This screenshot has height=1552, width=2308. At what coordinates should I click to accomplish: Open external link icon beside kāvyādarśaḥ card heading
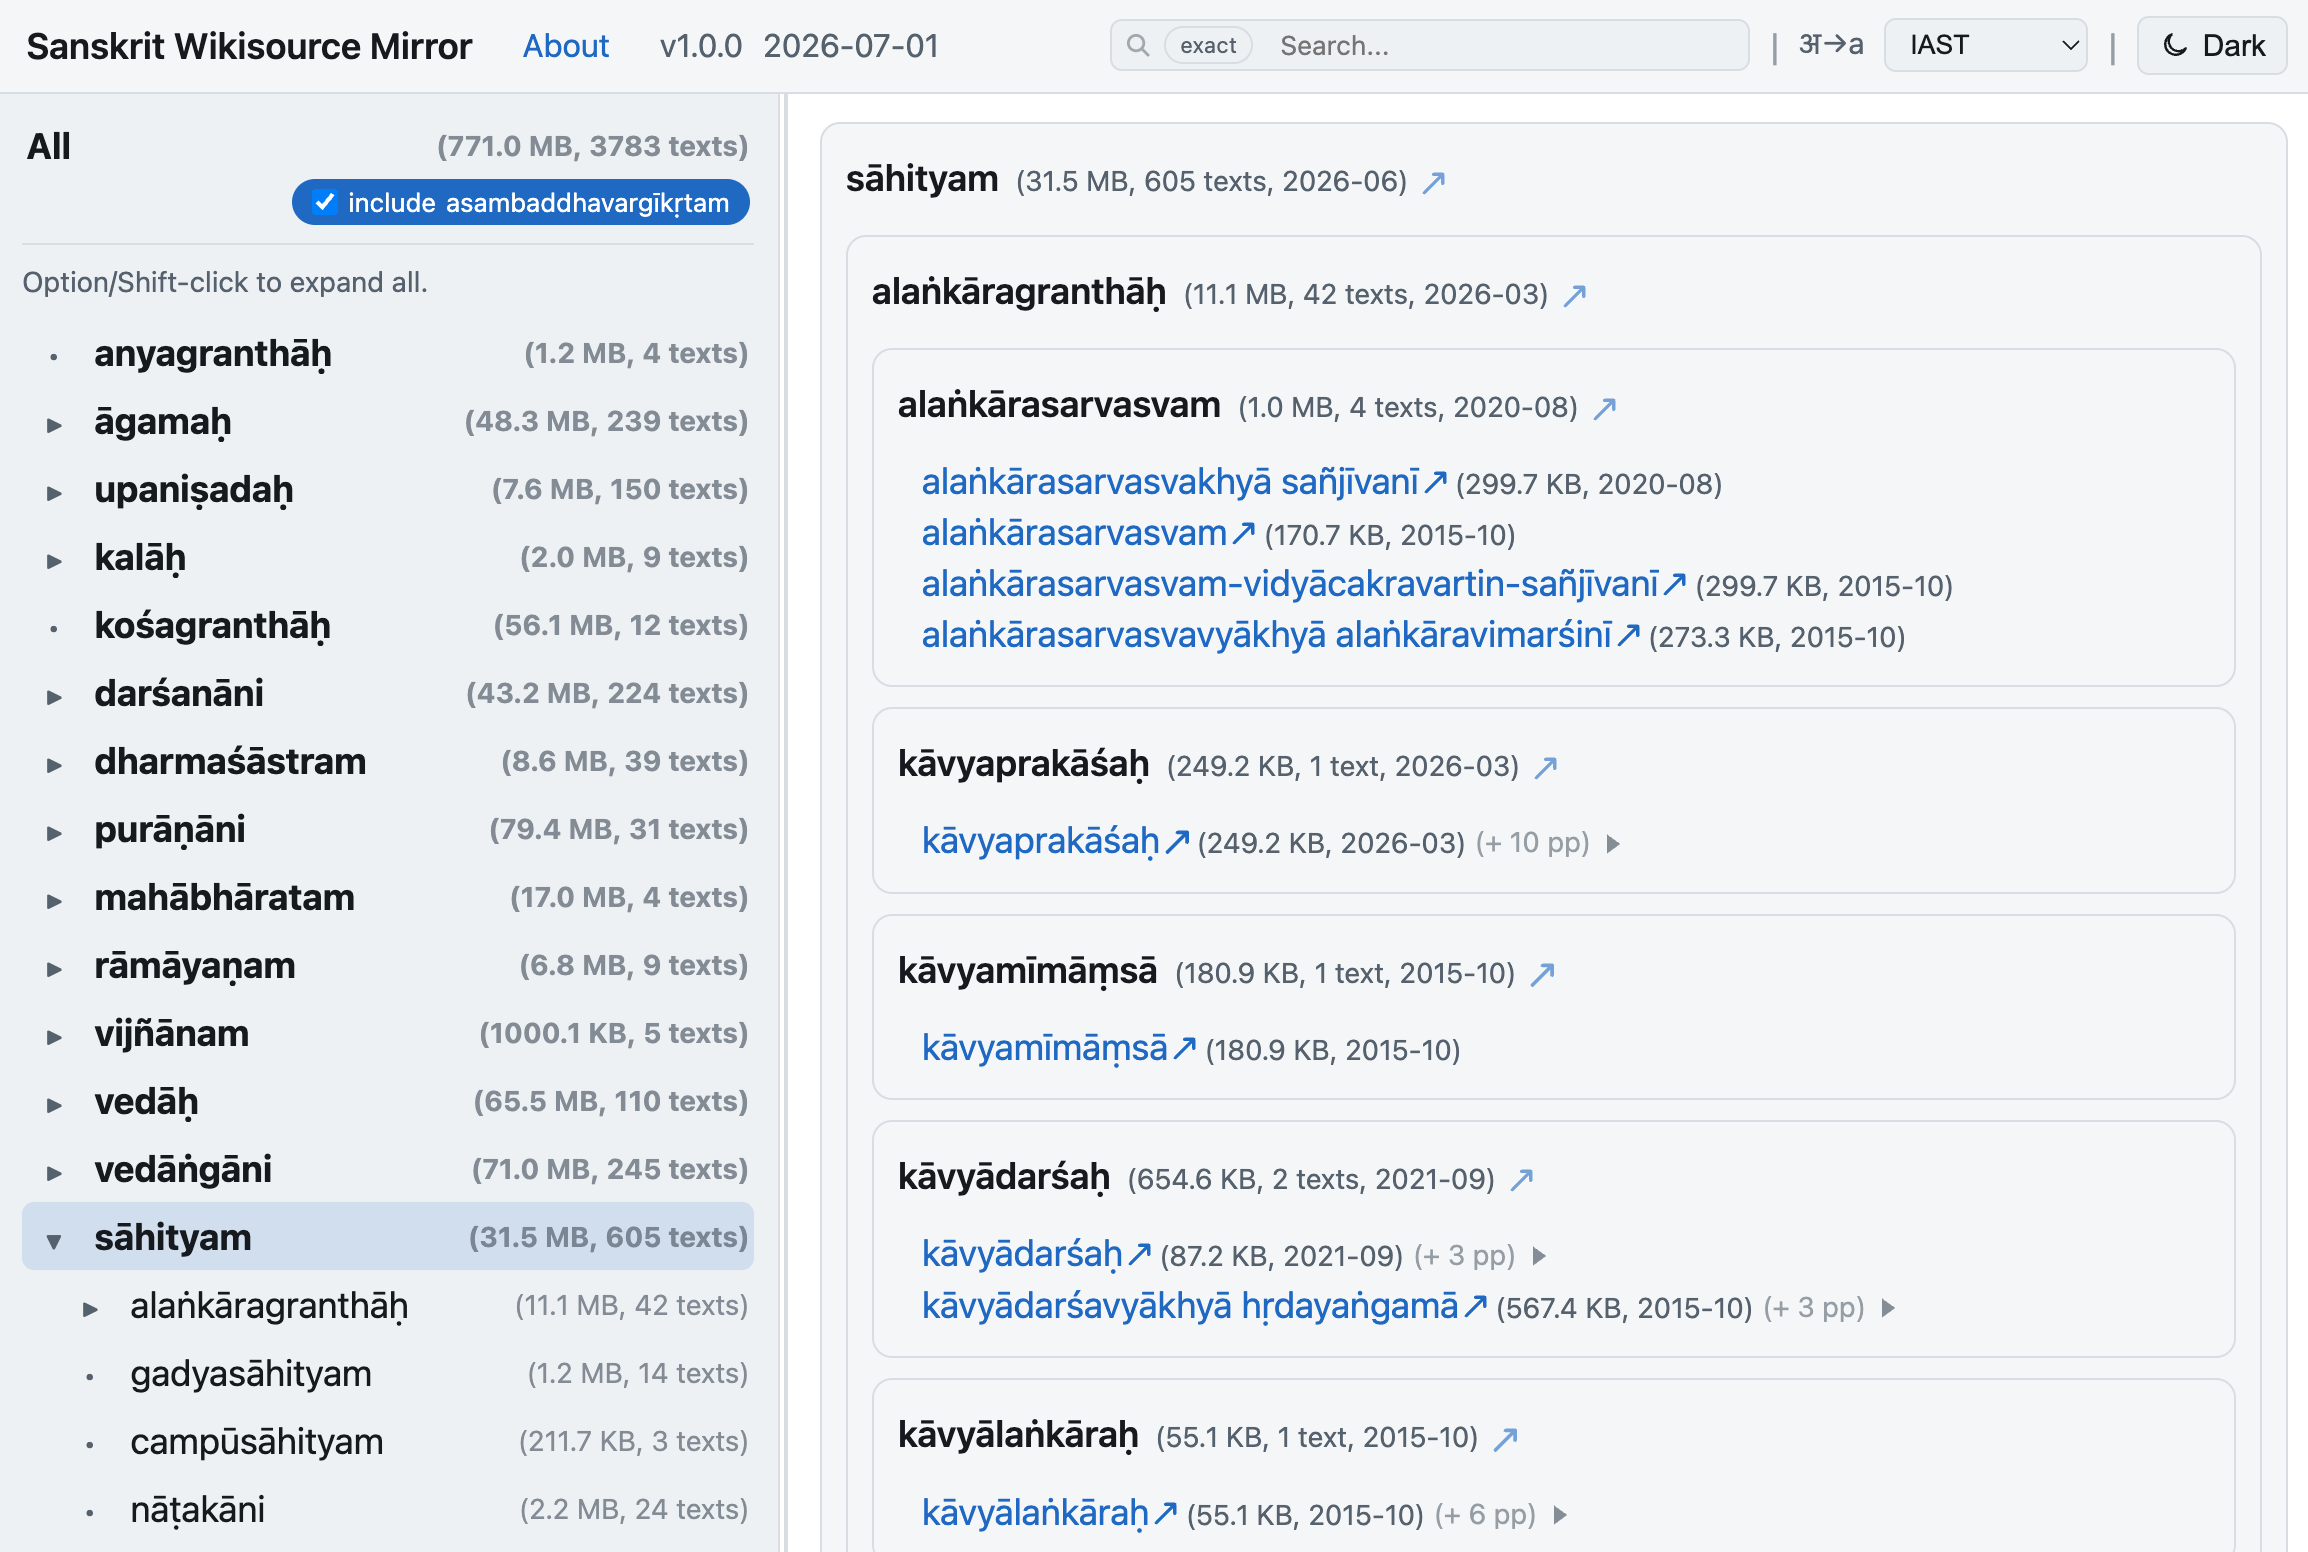click(x=1522, y=1180)
